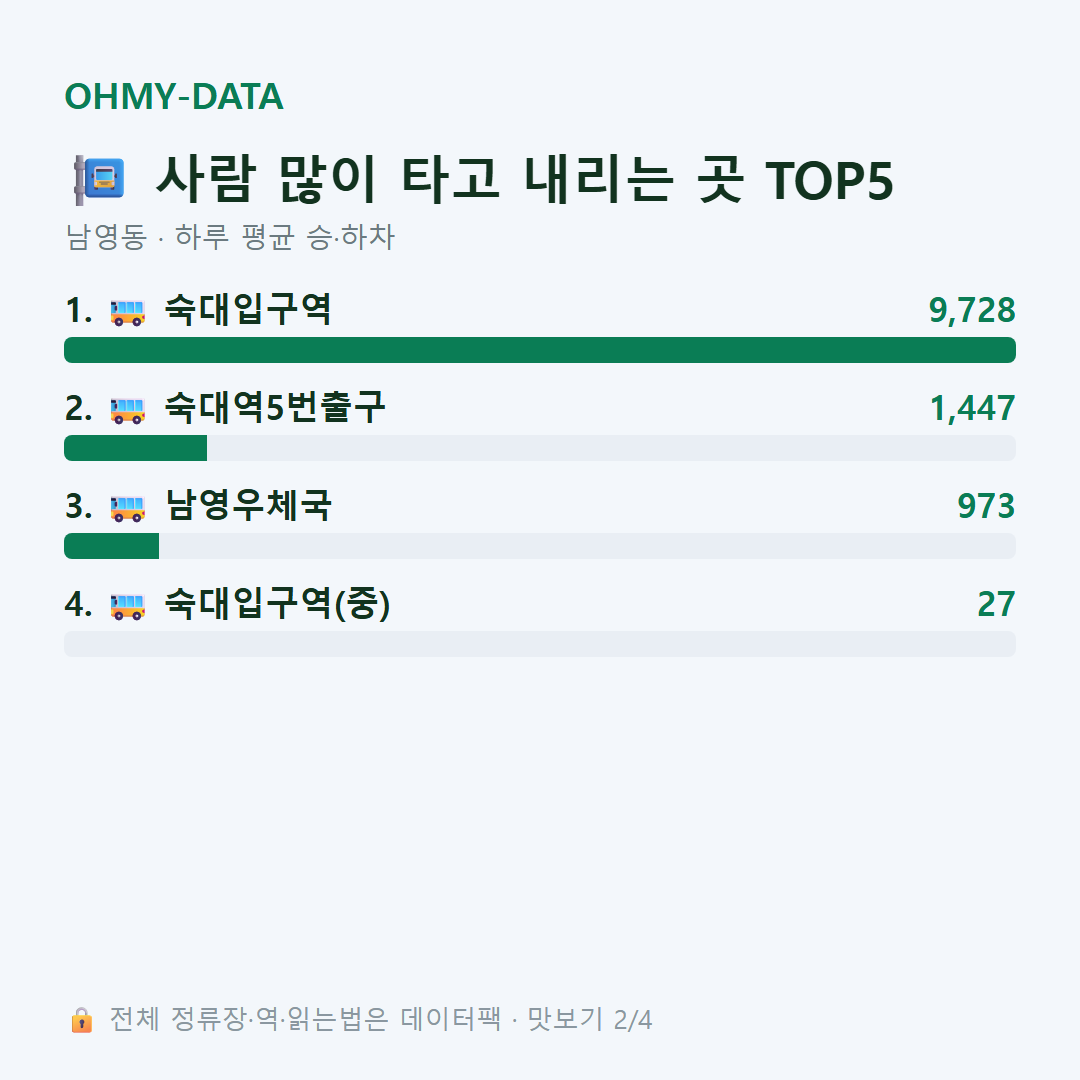Select the 숙대역5번출구 stop name
1080x1080 pixels.
point(275,407)
